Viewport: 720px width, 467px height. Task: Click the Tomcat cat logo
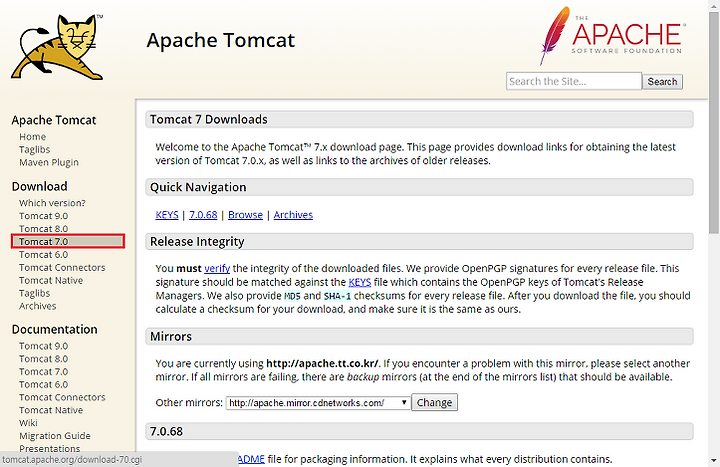pyautogui.click(x=58, y=47)
